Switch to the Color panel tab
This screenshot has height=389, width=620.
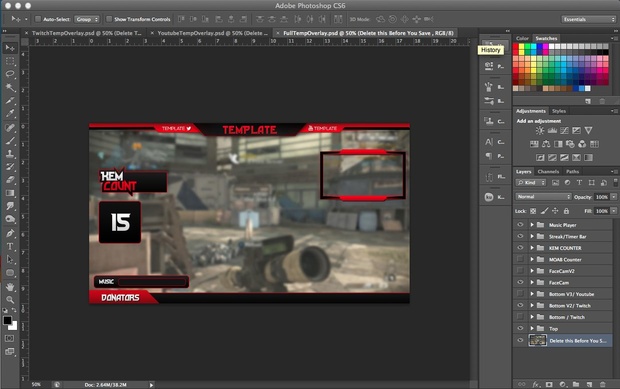(522, 38)
